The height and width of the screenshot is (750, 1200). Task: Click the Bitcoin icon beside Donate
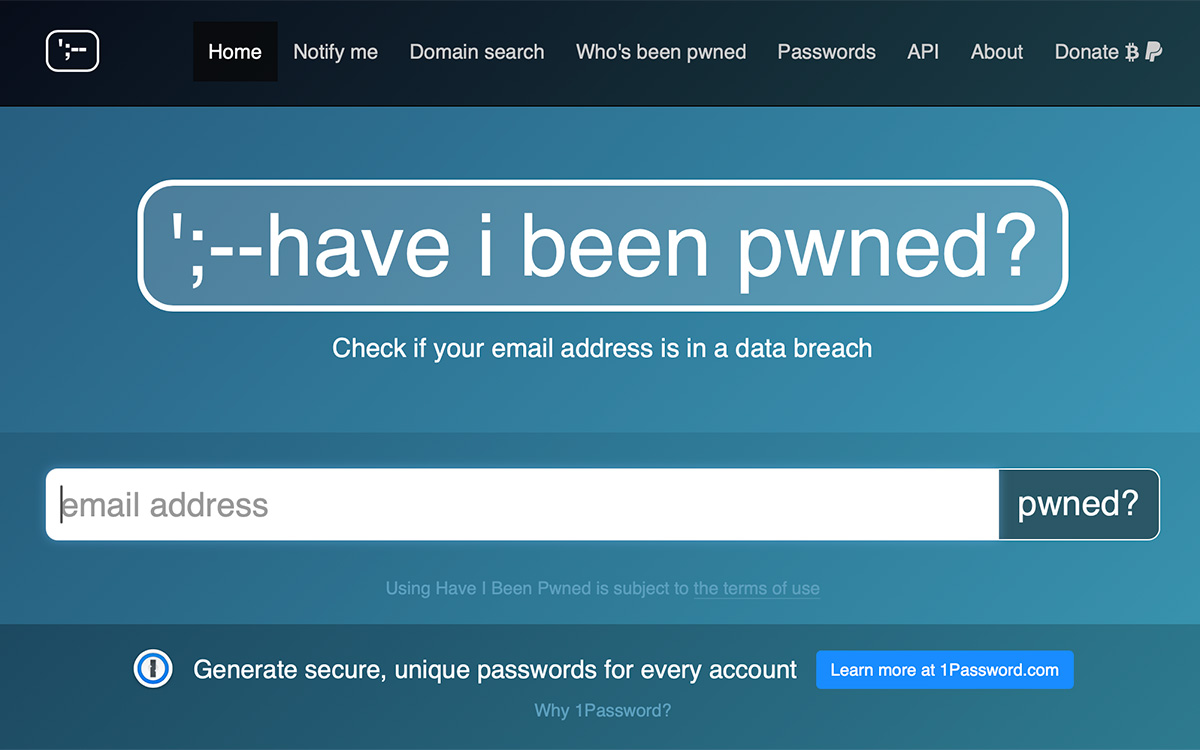1132,53
